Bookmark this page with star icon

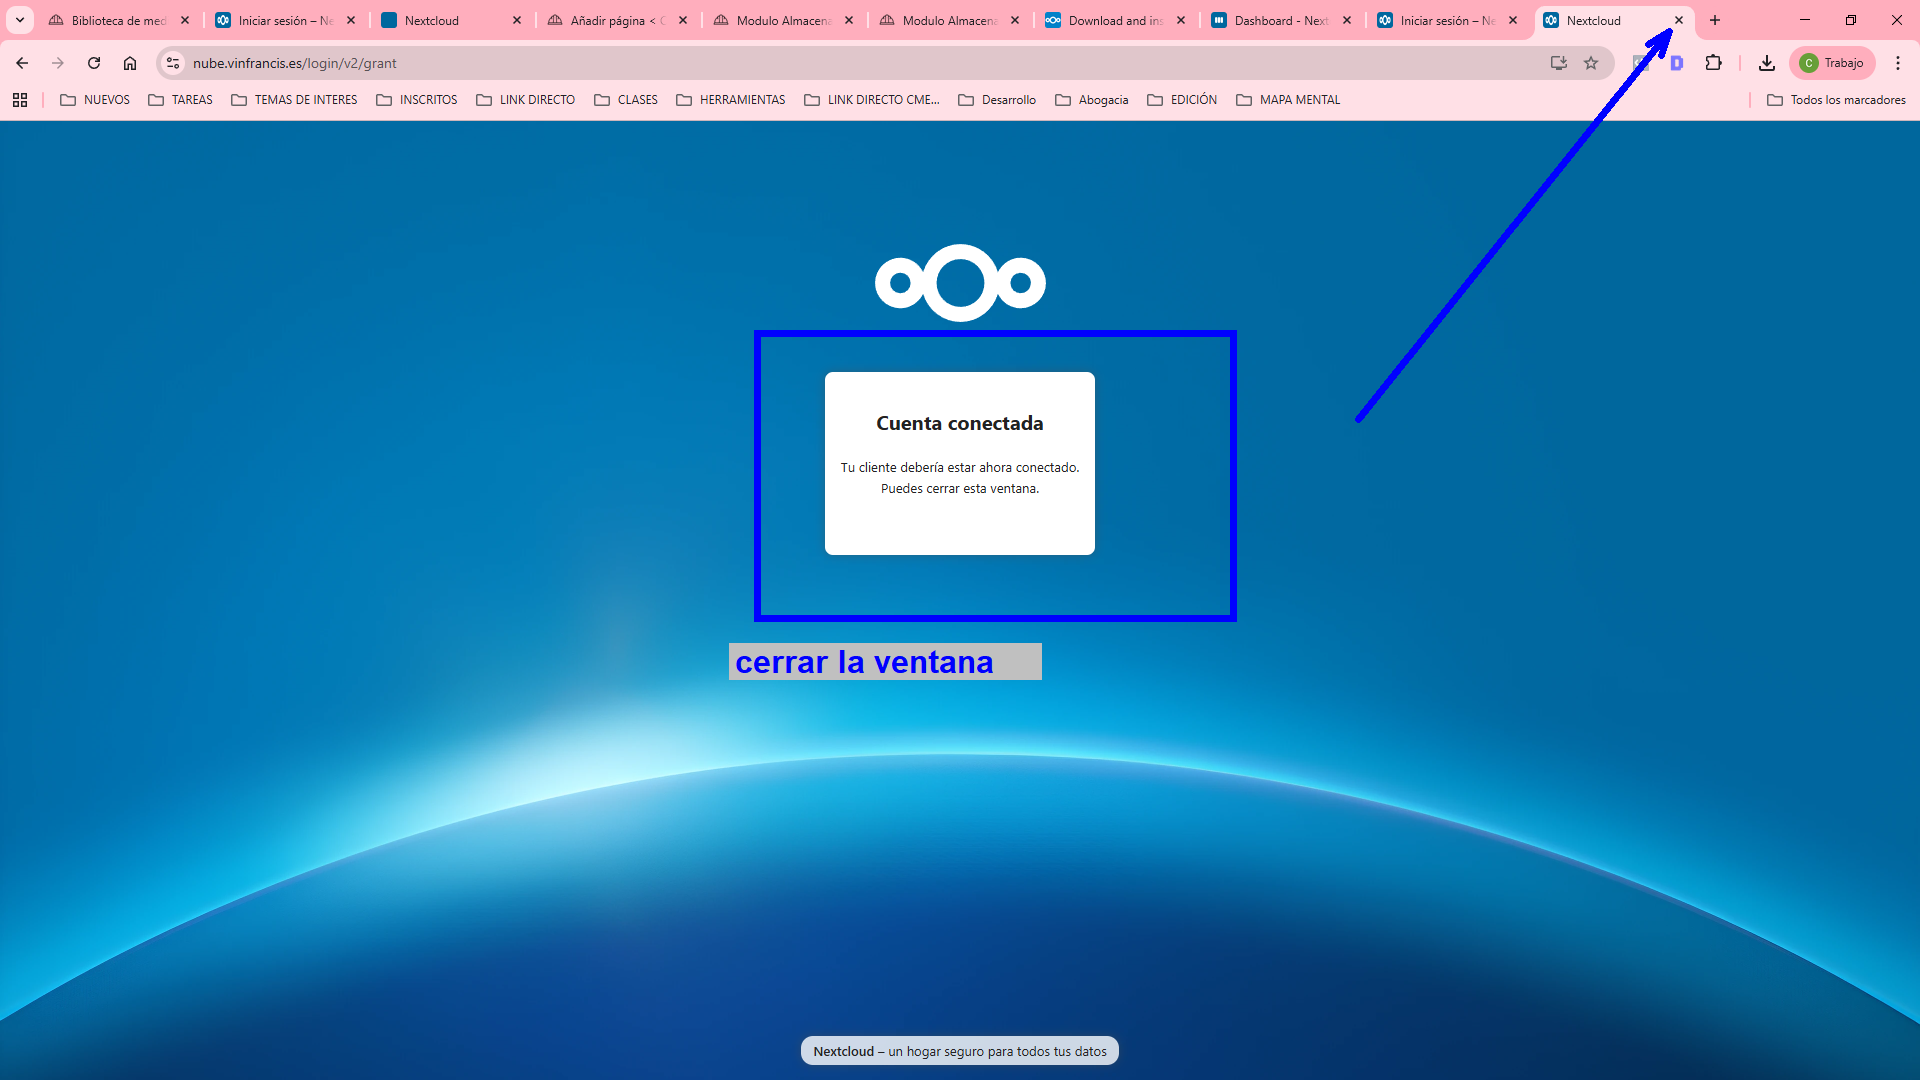tap(1591, 63)
